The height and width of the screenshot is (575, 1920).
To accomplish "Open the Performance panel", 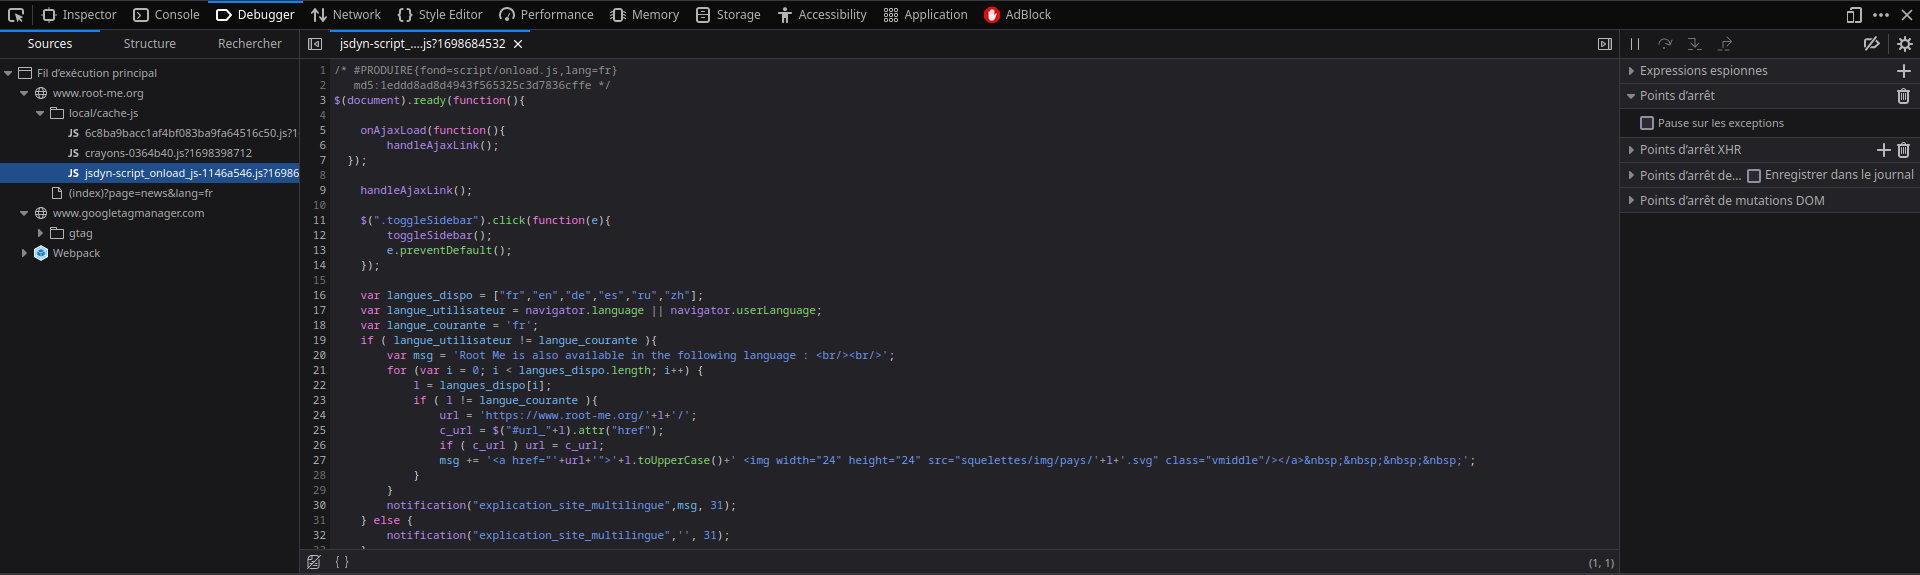I will pyautogui.click(x=546, y=15).
